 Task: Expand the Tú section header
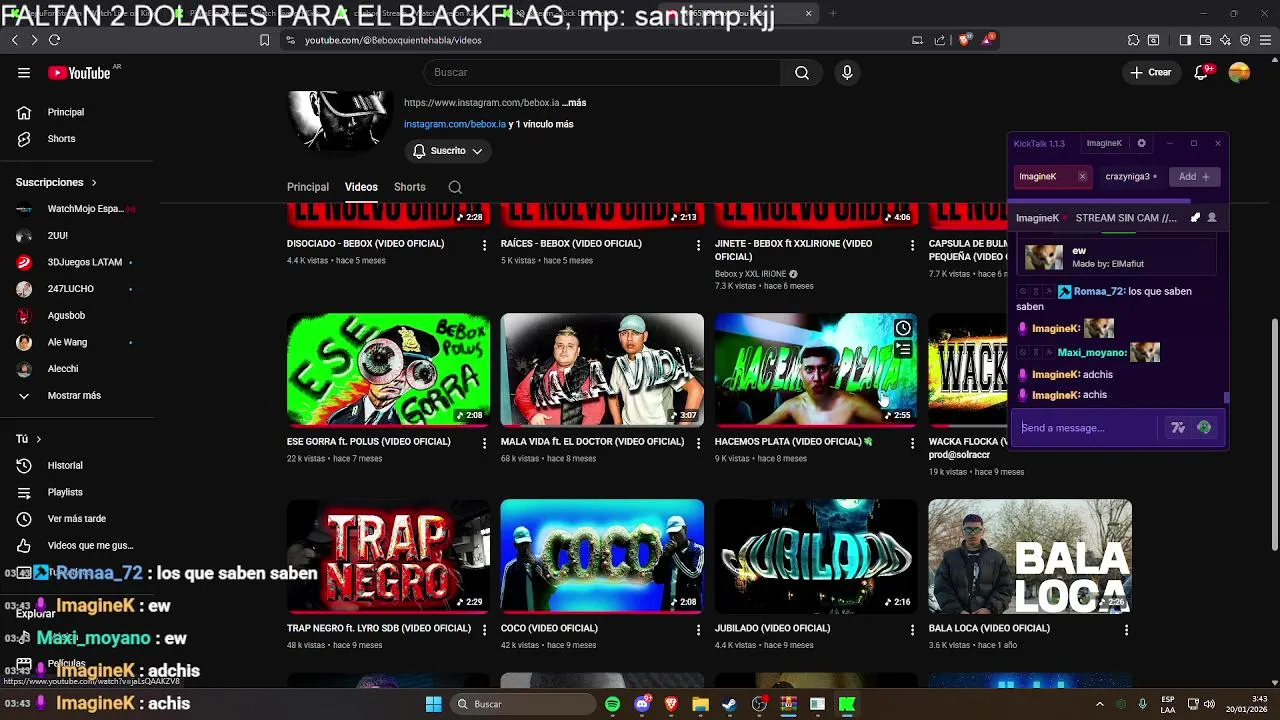click(28, 439)
